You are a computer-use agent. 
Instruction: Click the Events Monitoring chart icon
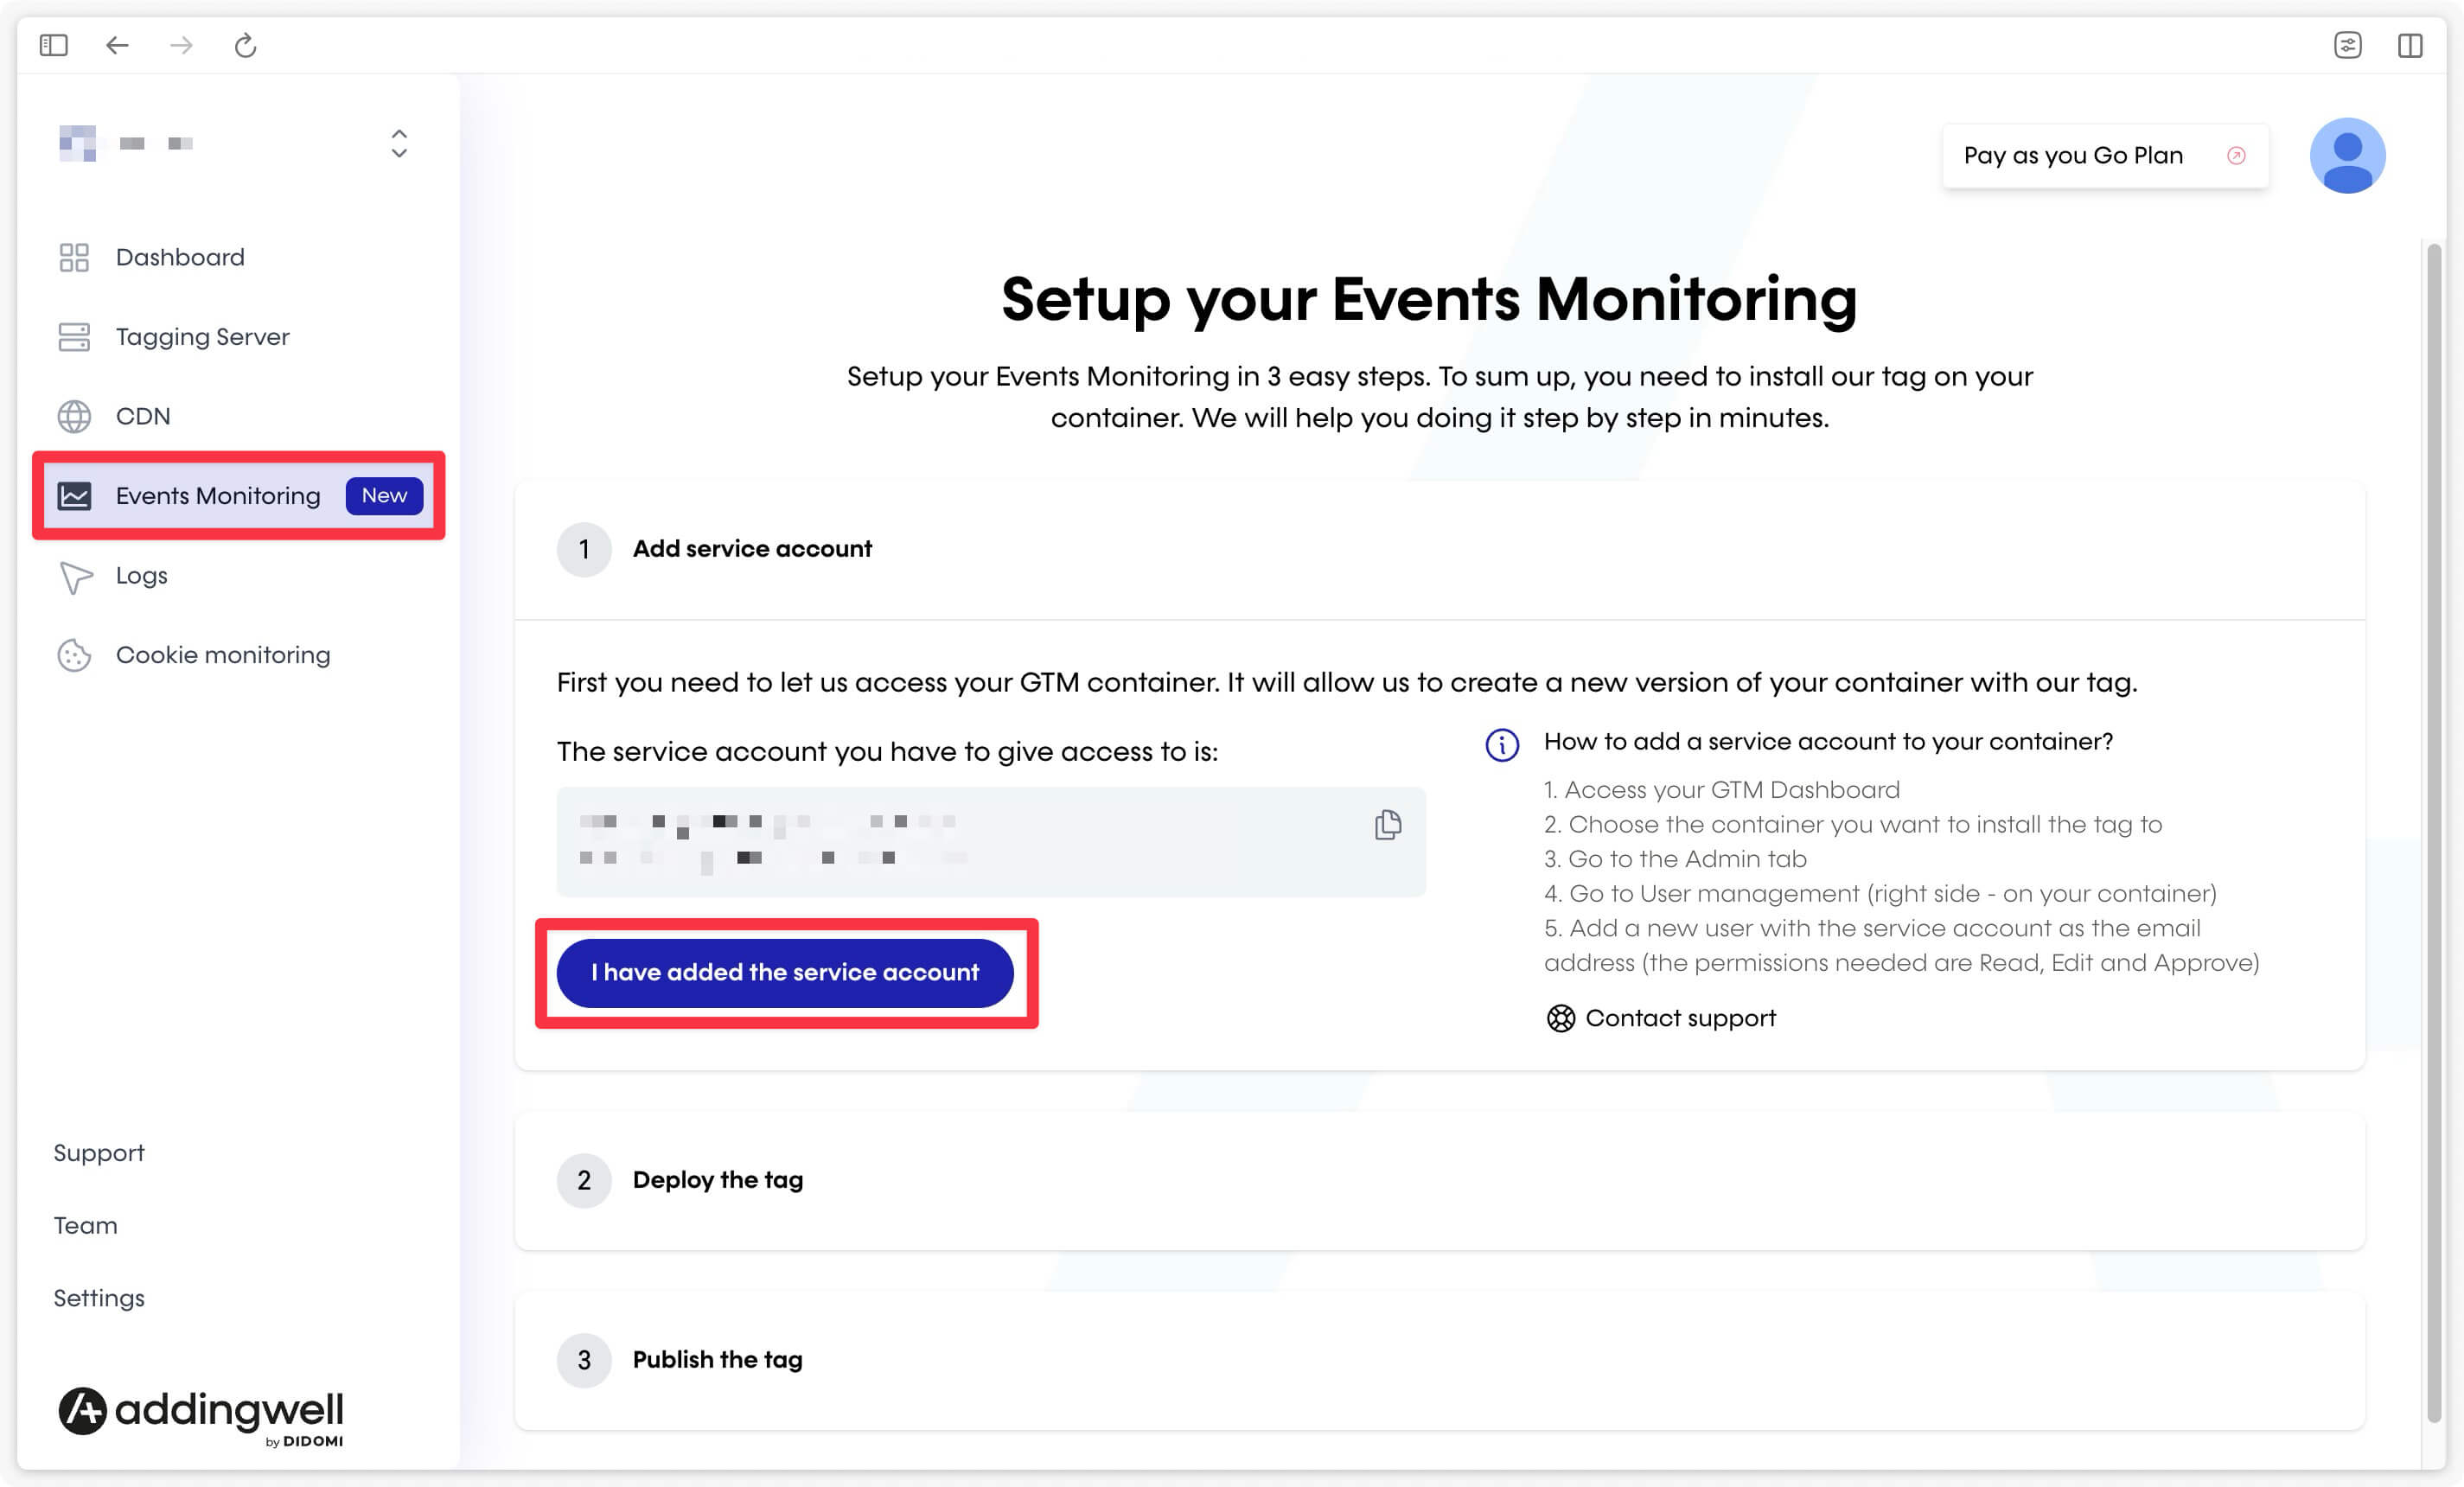[74, 496]
